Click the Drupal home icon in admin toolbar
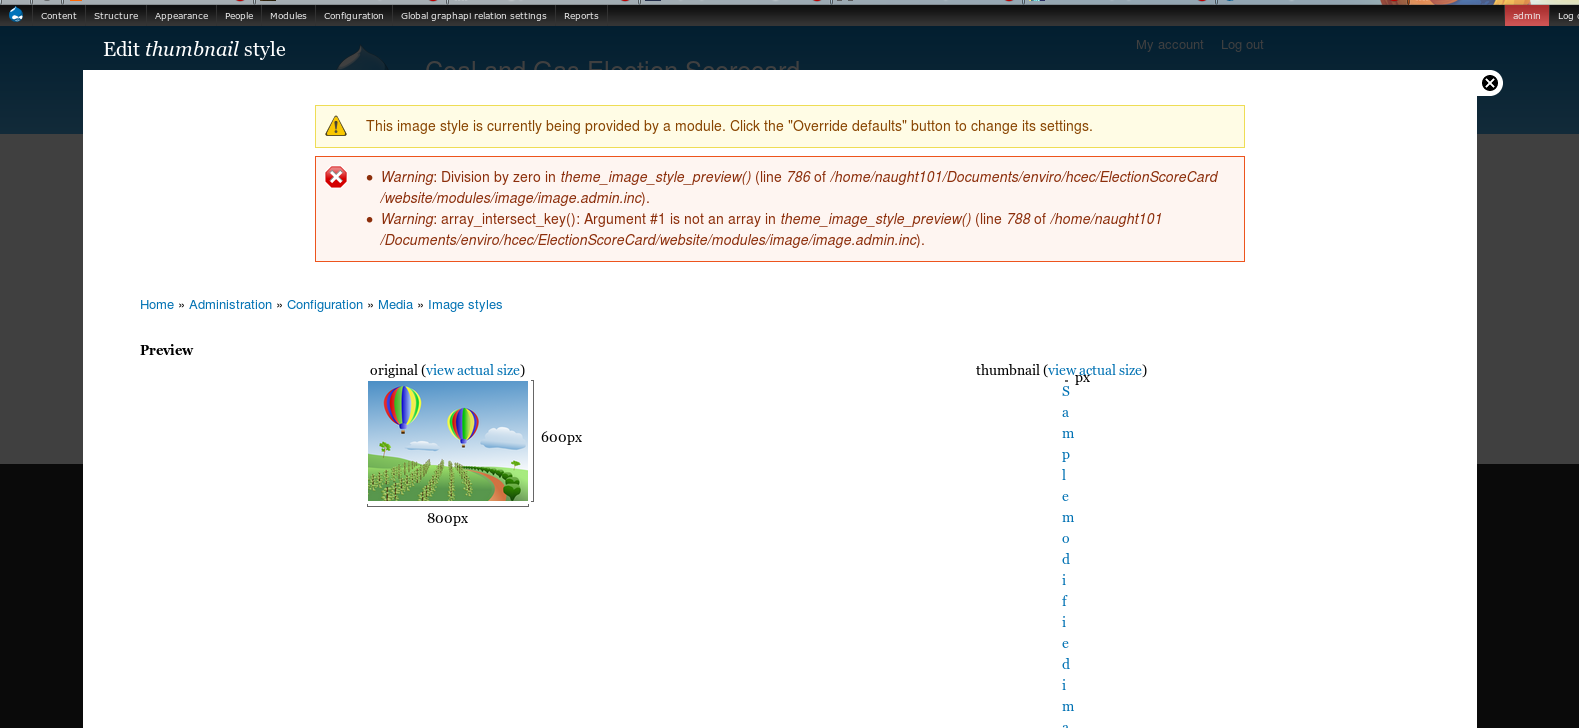Screen dimensions: 1579x728 coord(16,15)
